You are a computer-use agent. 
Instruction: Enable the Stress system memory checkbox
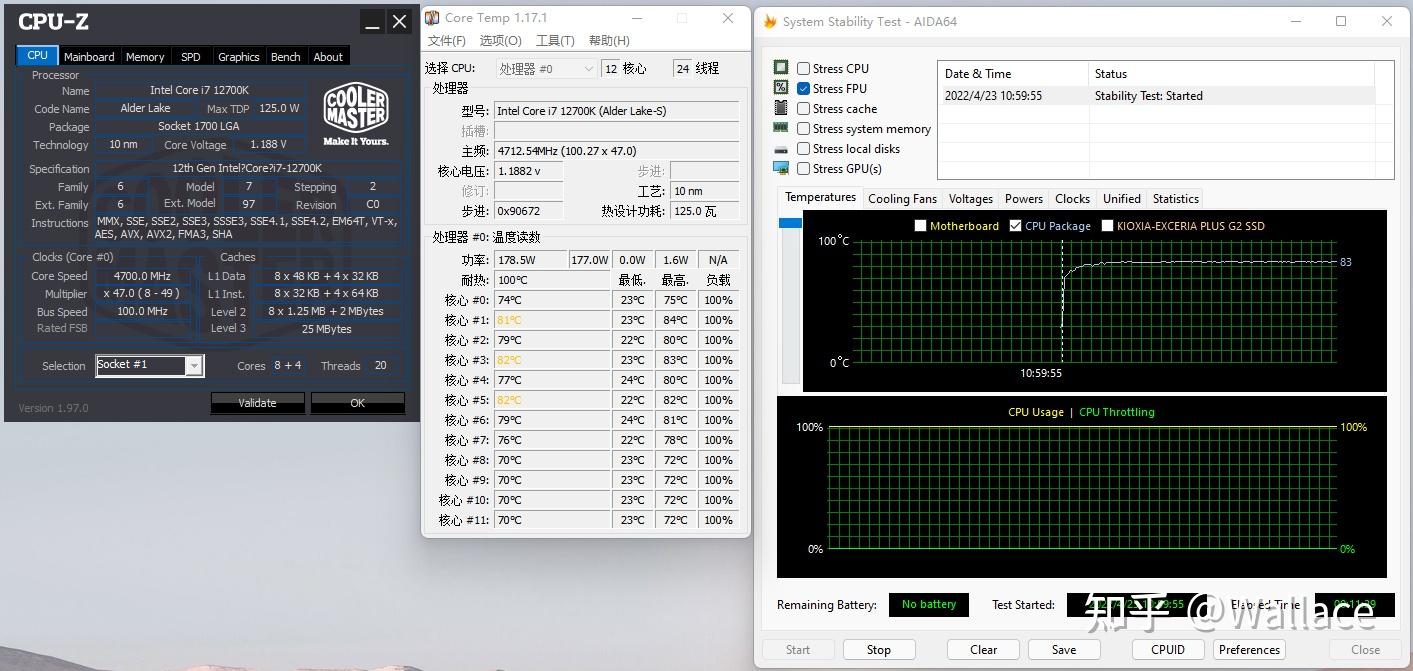tap(803, 128)
